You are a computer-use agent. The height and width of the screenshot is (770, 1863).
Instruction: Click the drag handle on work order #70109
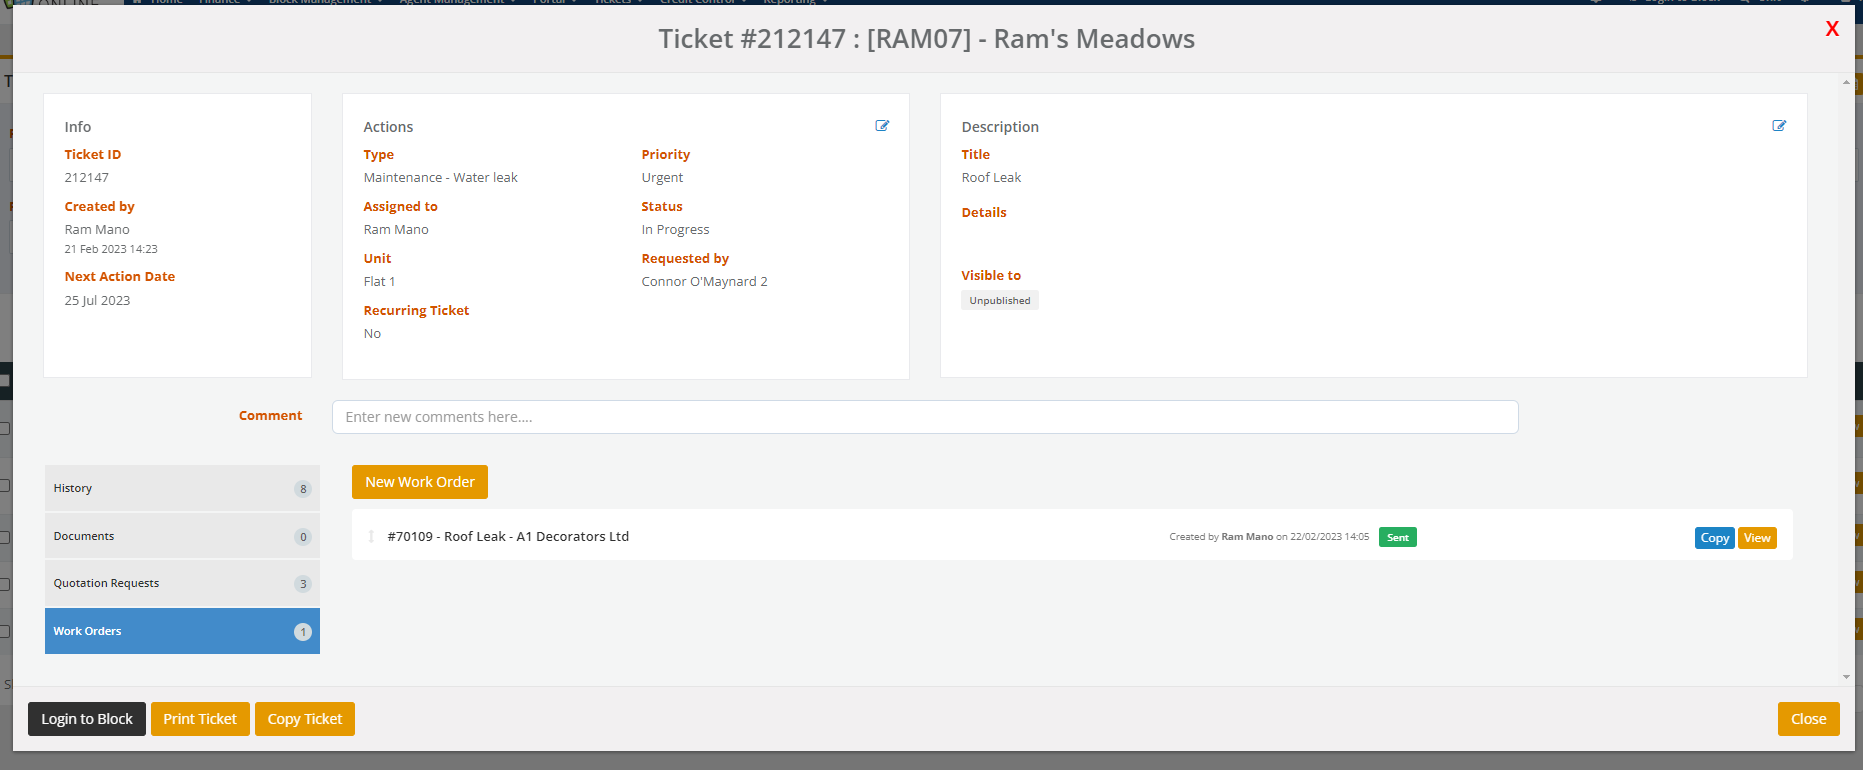click(x=371, y=537)
